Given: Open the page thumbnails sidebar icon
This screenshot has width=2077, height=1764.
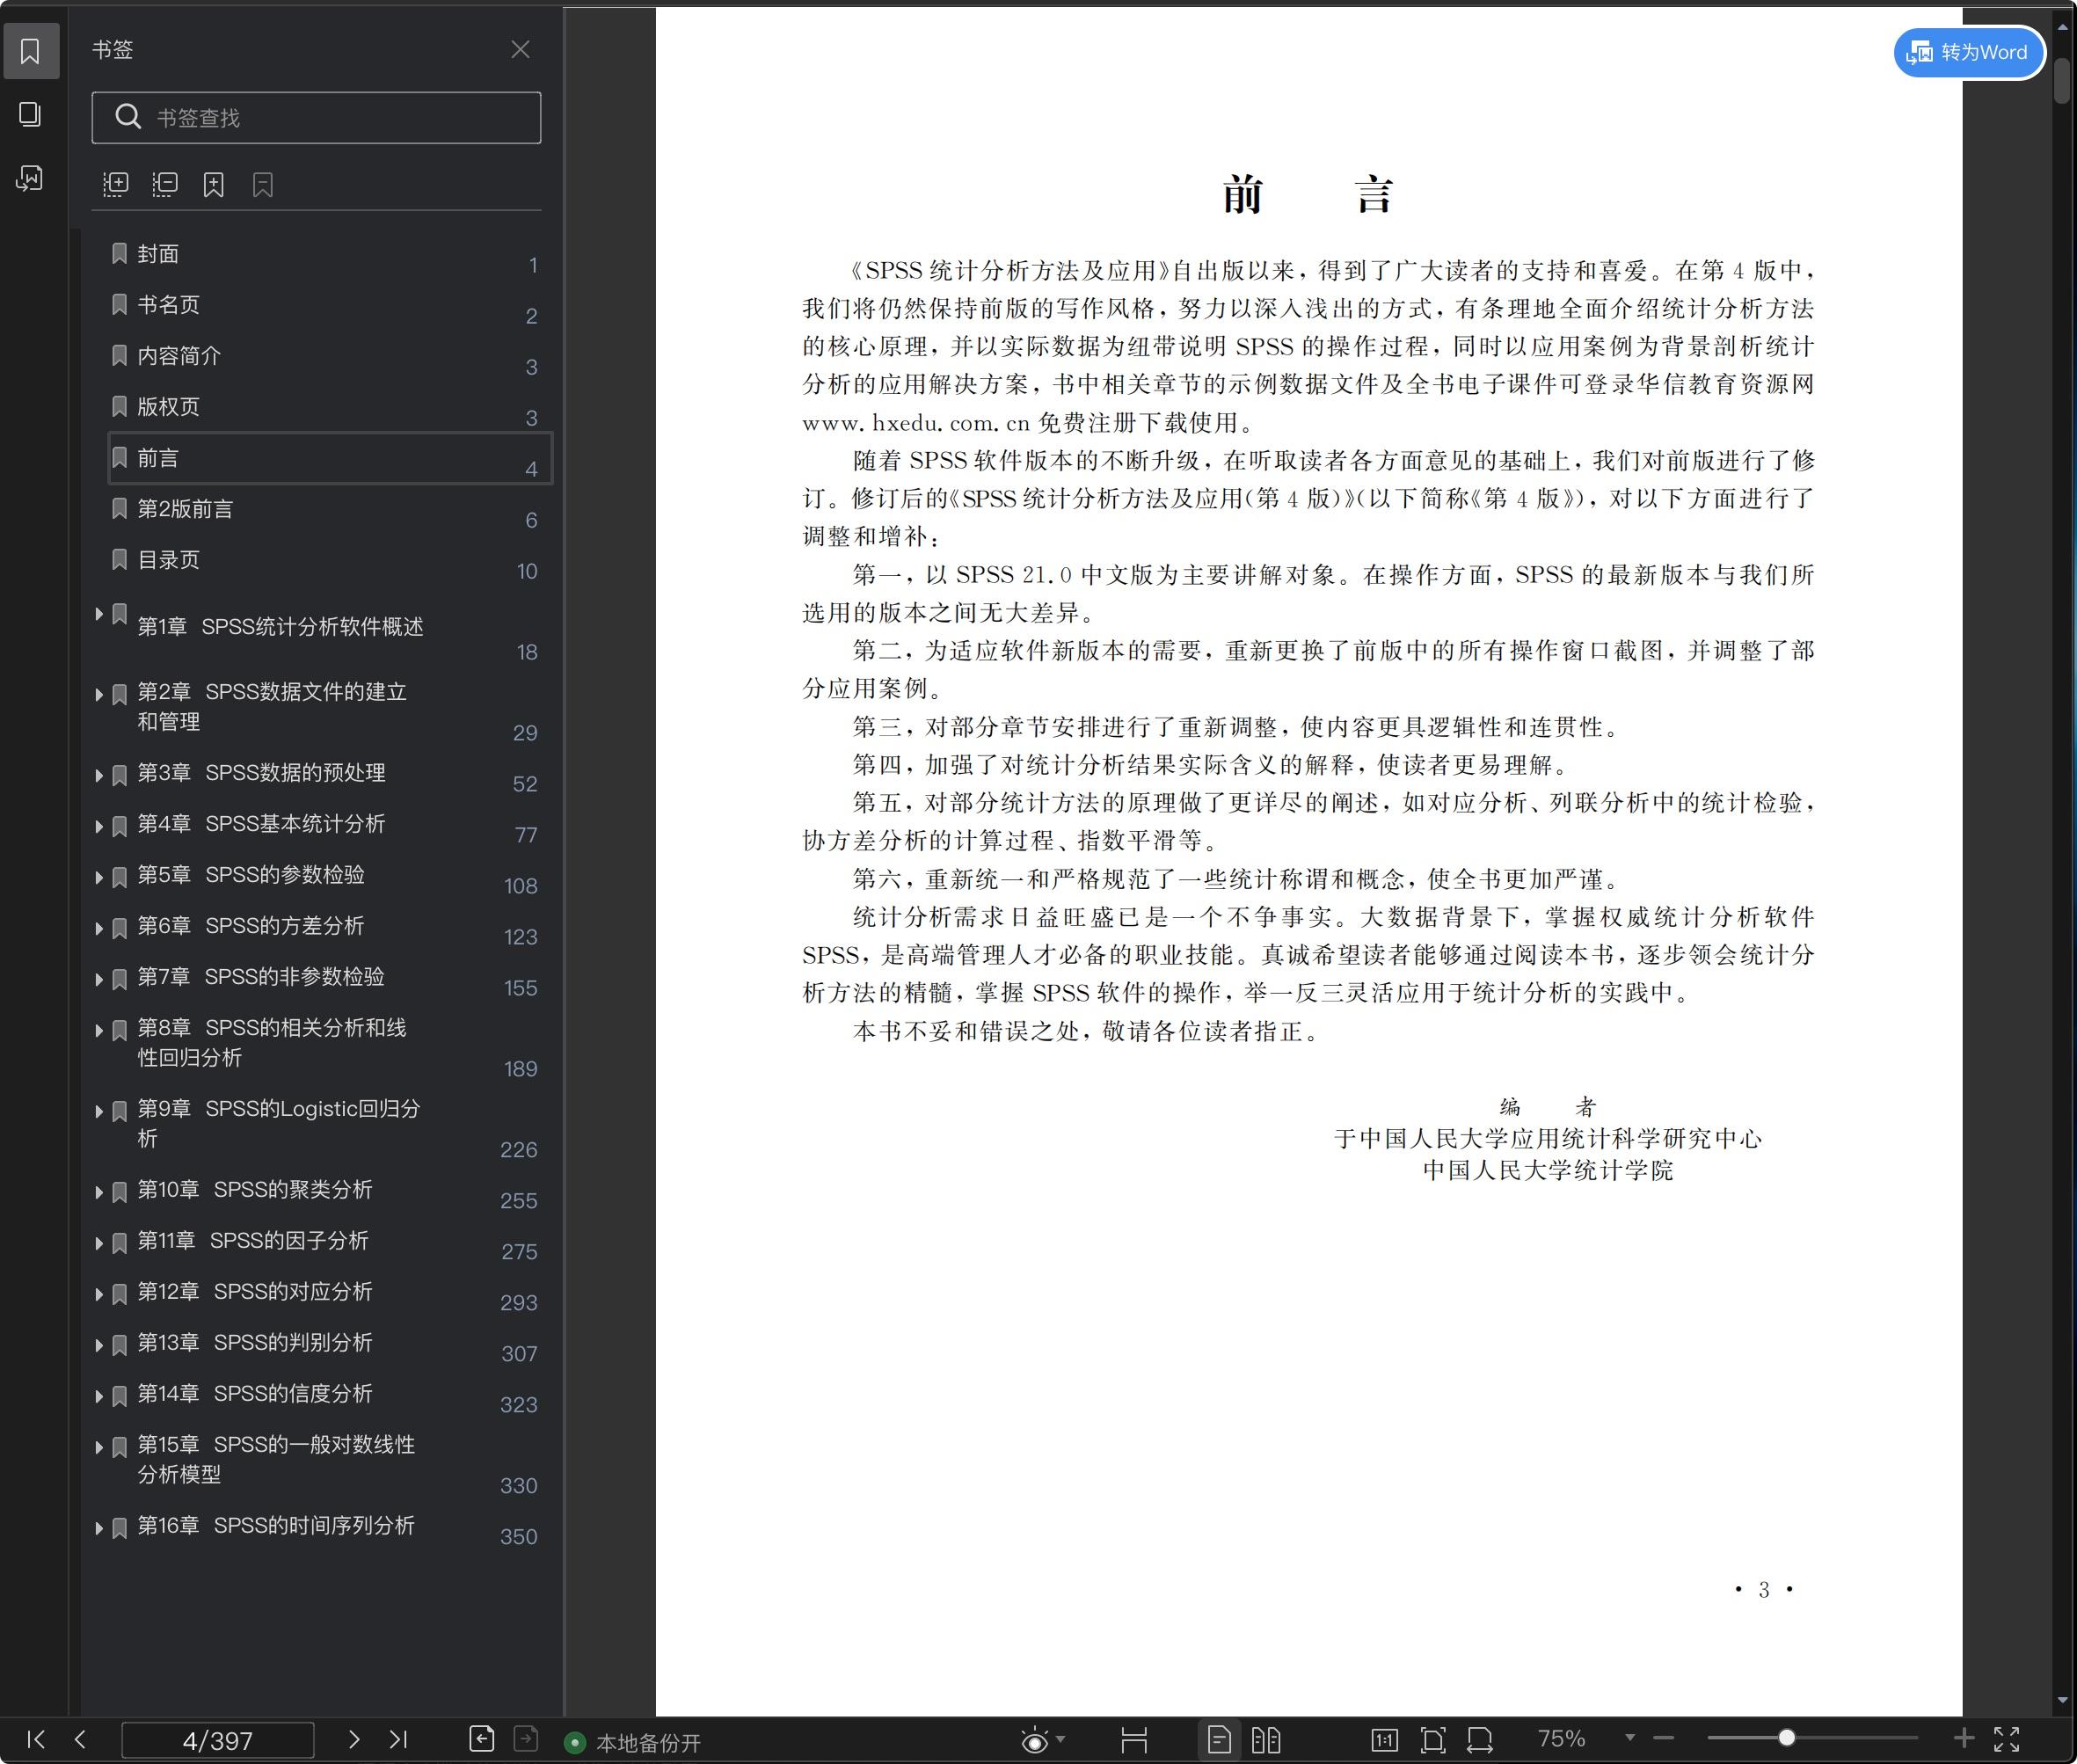Looking at the screenshot, I should pos(30,114).
